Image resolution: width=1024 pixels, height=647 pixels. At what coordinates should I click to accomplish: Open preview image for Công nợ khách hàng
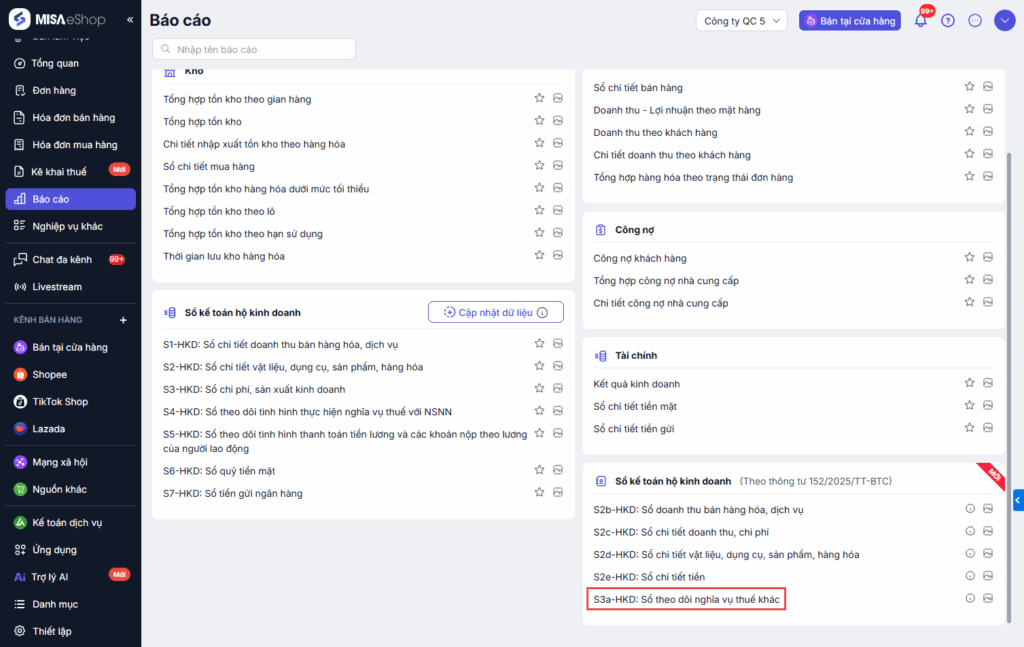coord(988,258)
